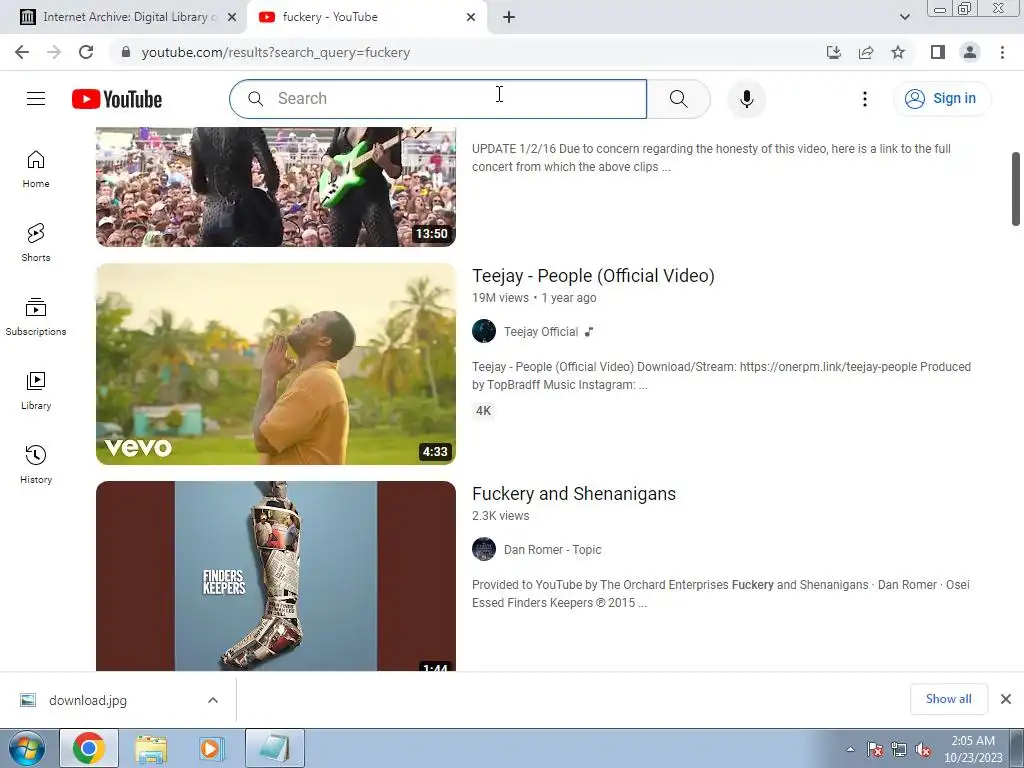Click the magnifier search button
Image resolution: width=1024 pixels, height=768 pixels.
click(679, 99)
